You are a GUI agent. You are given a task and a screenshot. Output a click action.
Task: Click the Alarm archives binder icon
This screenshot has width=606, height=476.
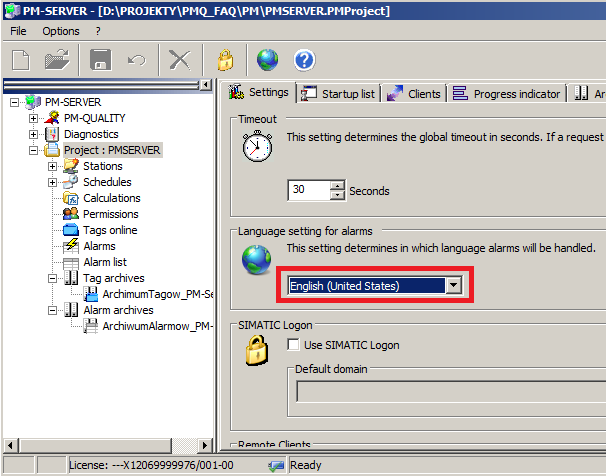[71, 310]
